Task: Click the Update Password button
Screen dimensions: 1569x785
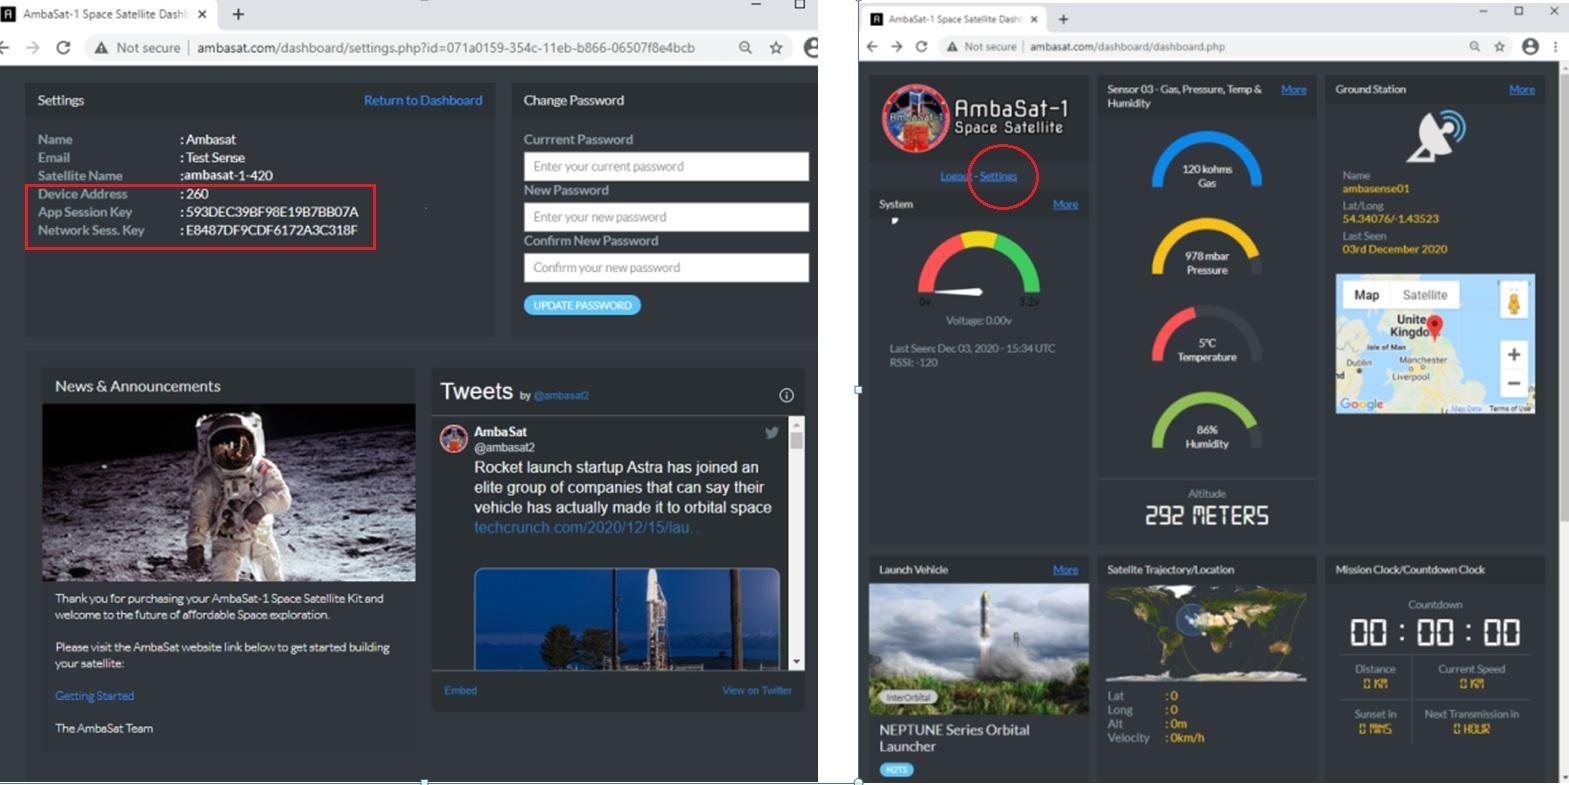Action: point(582,305)
